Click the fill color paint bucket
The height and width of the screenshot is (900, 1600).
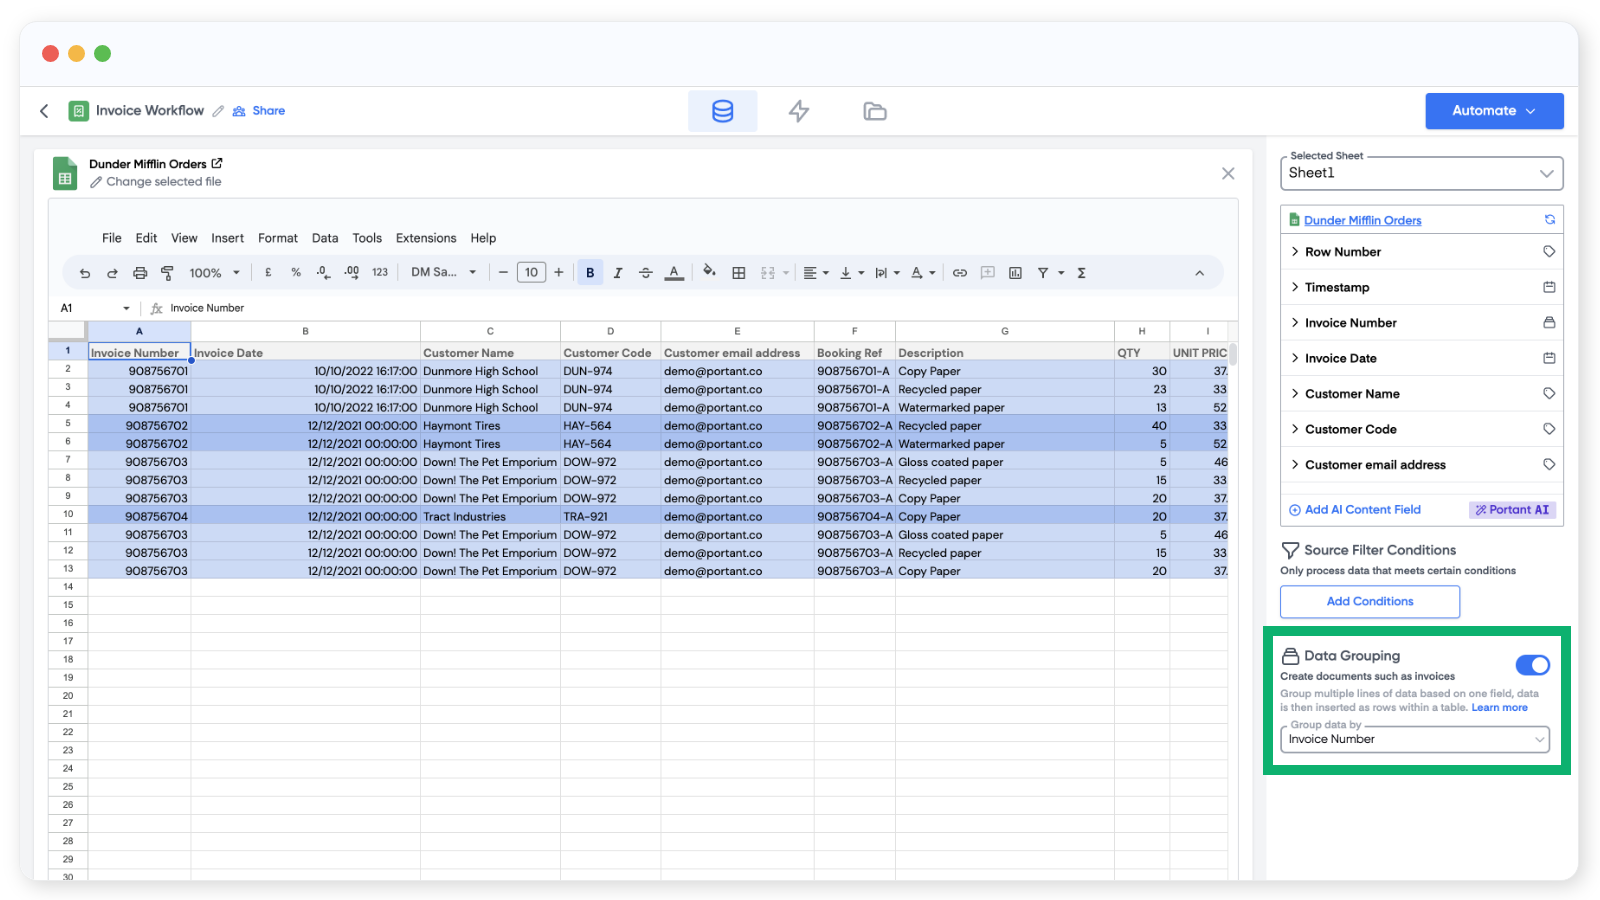[x=709, y=272]
